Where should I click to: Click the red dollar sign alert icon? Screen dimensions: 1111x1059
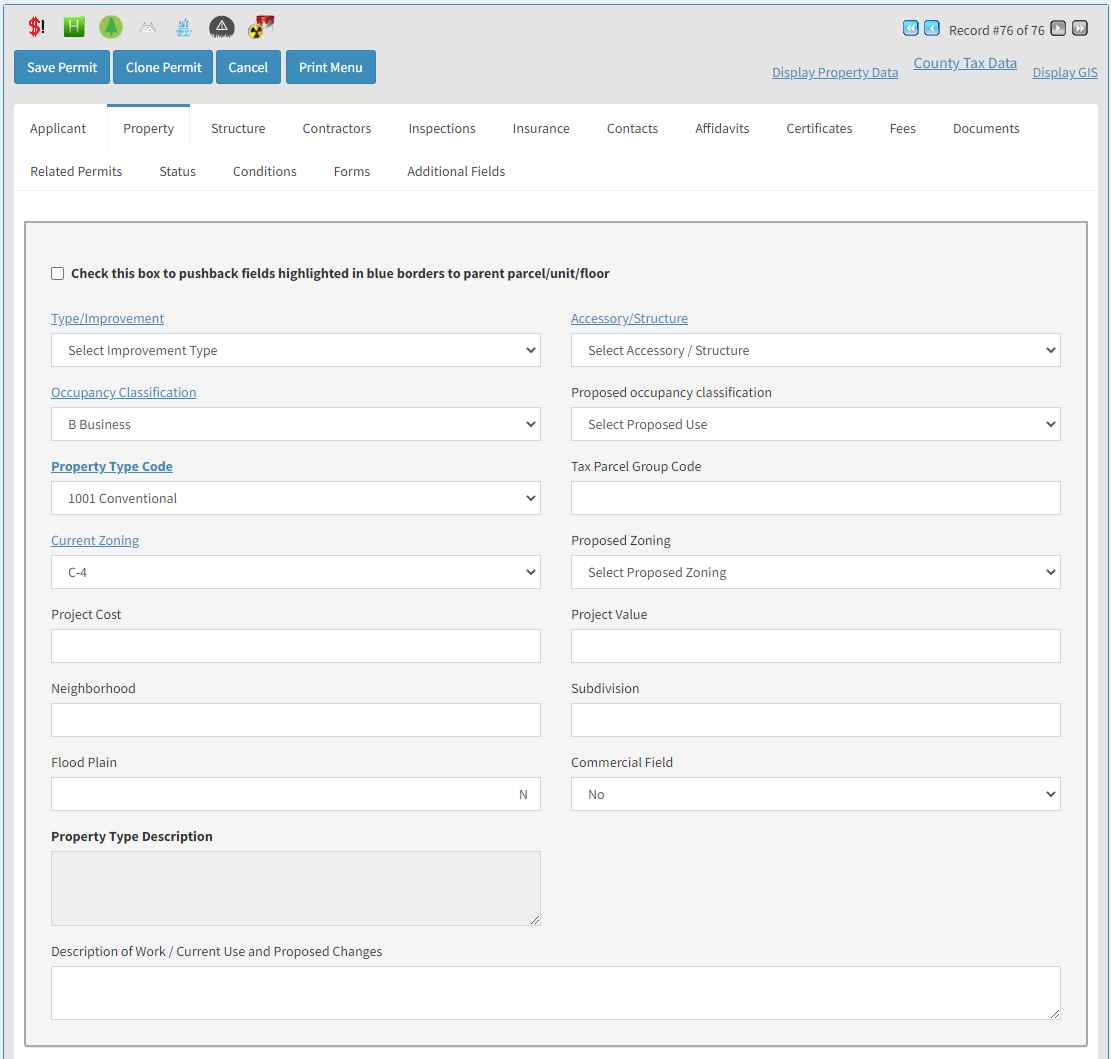tap(36, 27)
